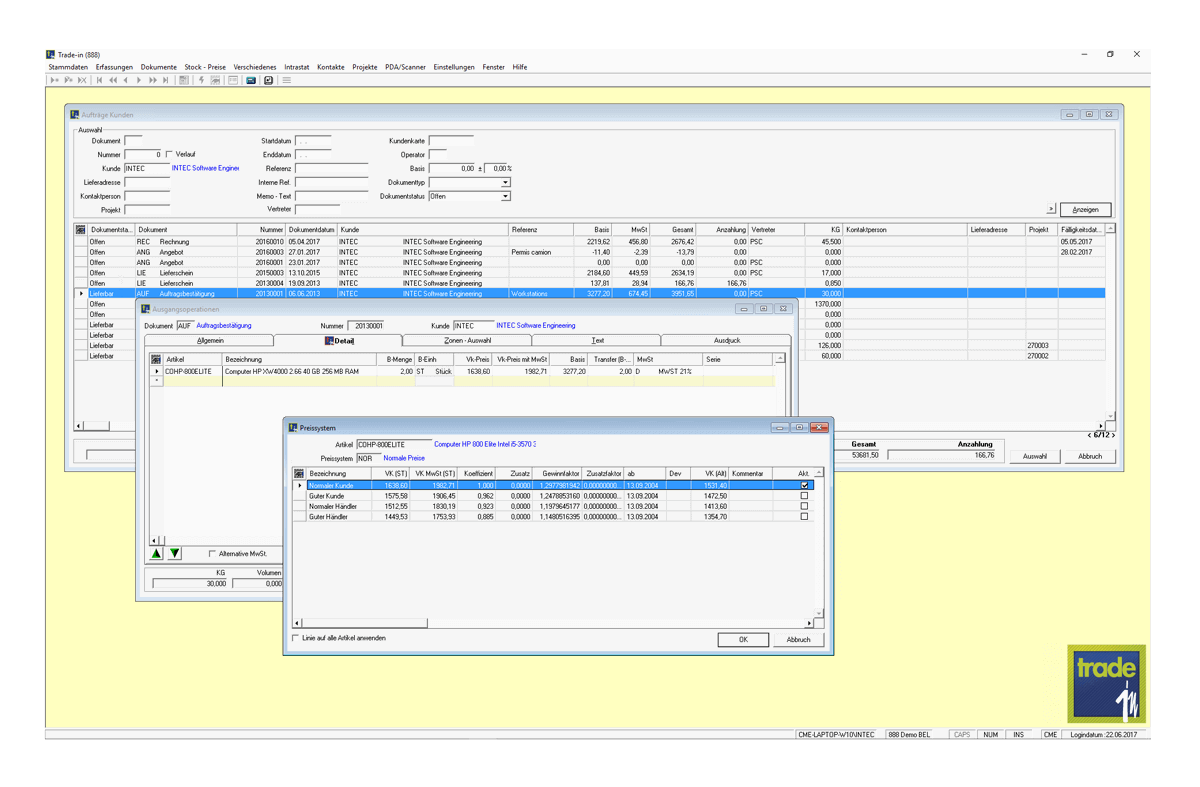Click grid settings icon in Preissystem table
Image resolution: width=1200 pixels, height=787 pixels.
click(x=298, y=473)
